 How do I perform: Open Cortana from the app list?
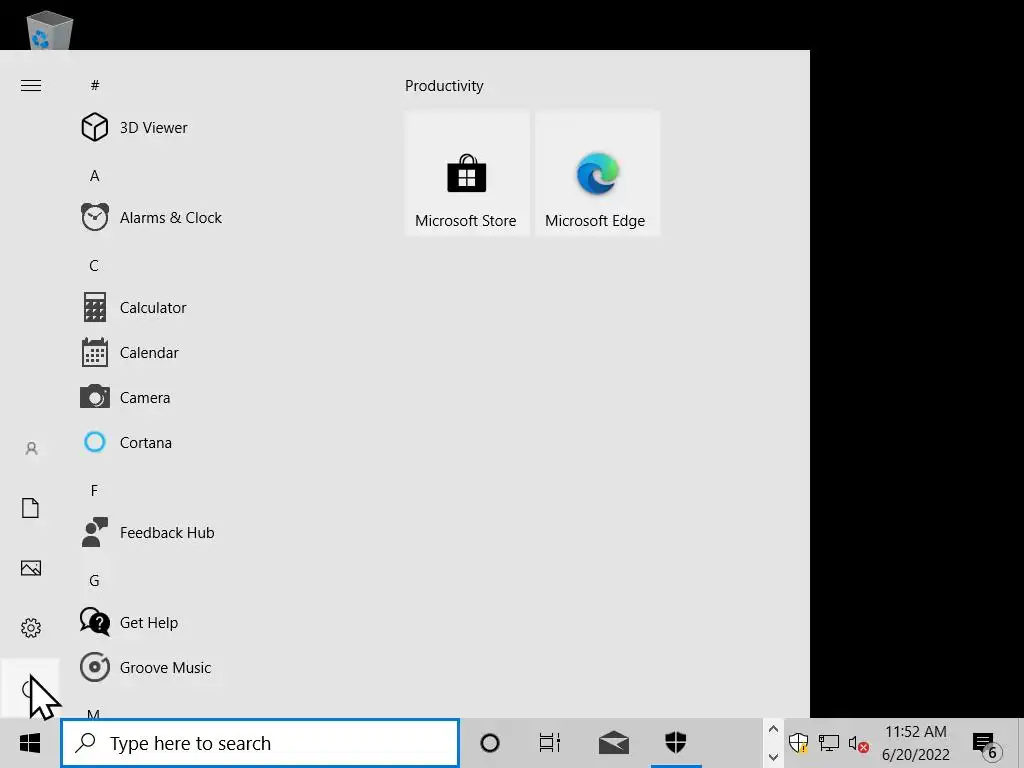point(127,443)
